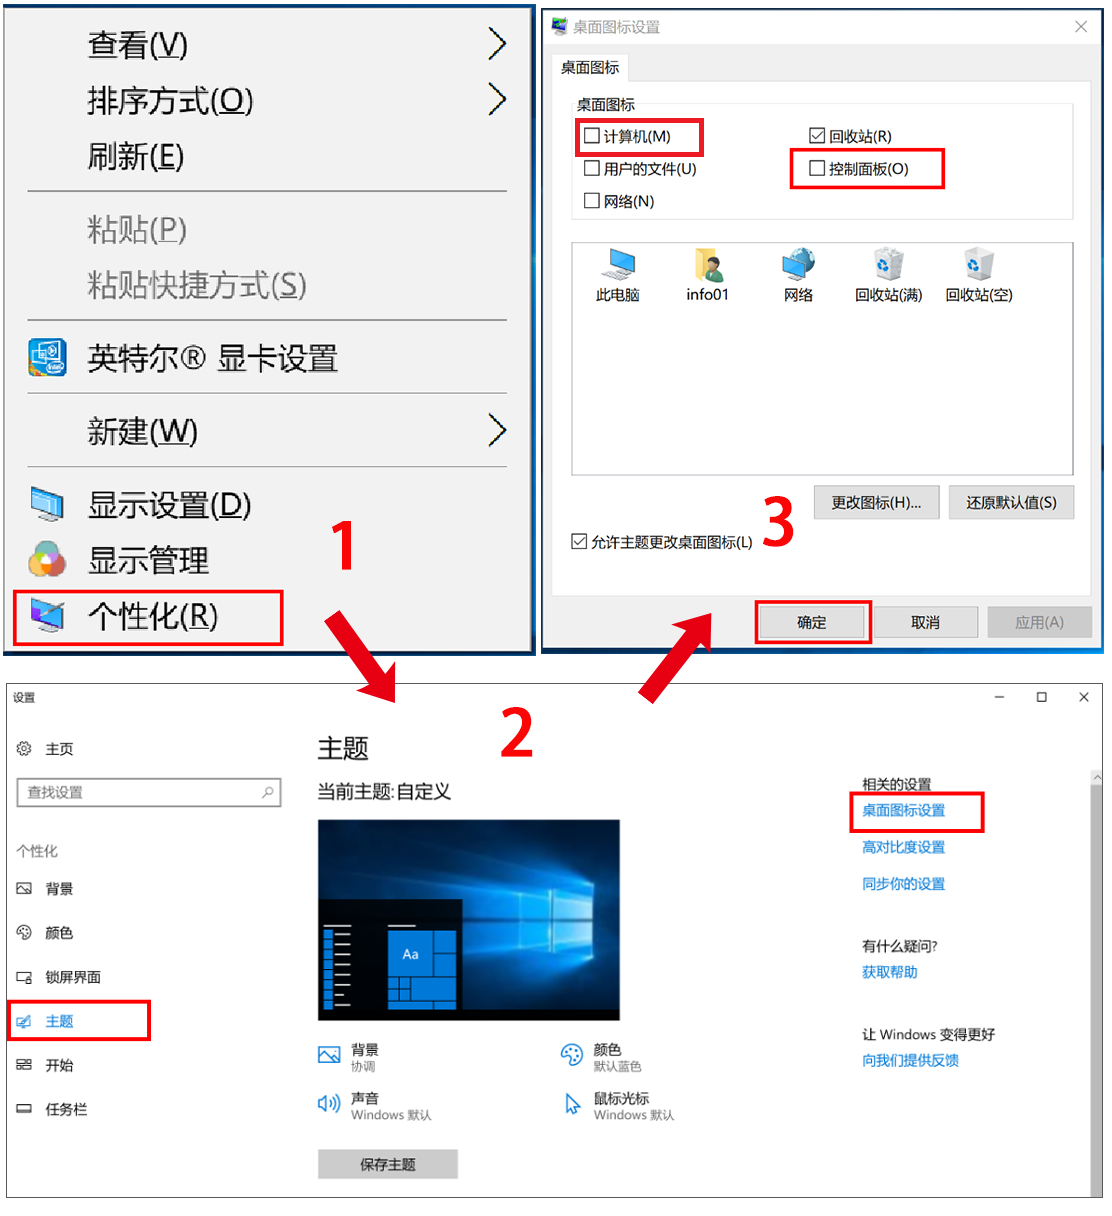Enable the 控制面板(O) checkbox
Viewport: 1112px width, 1216px height.
point(817,168)
